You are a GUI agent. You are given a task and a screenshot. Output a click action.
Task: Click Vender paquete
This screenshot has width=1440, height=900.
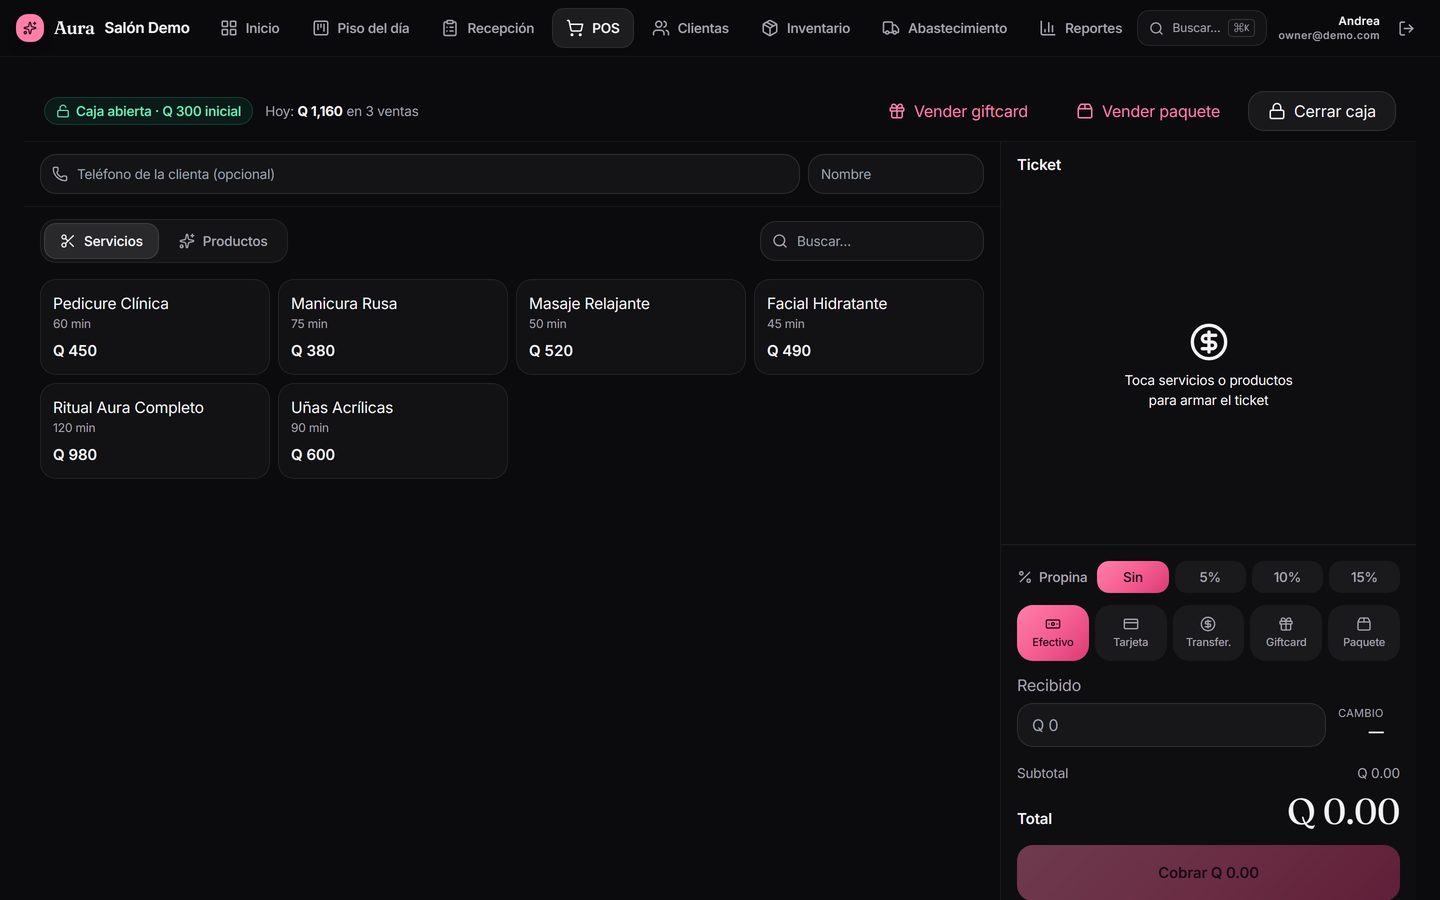coord(1148,111)
